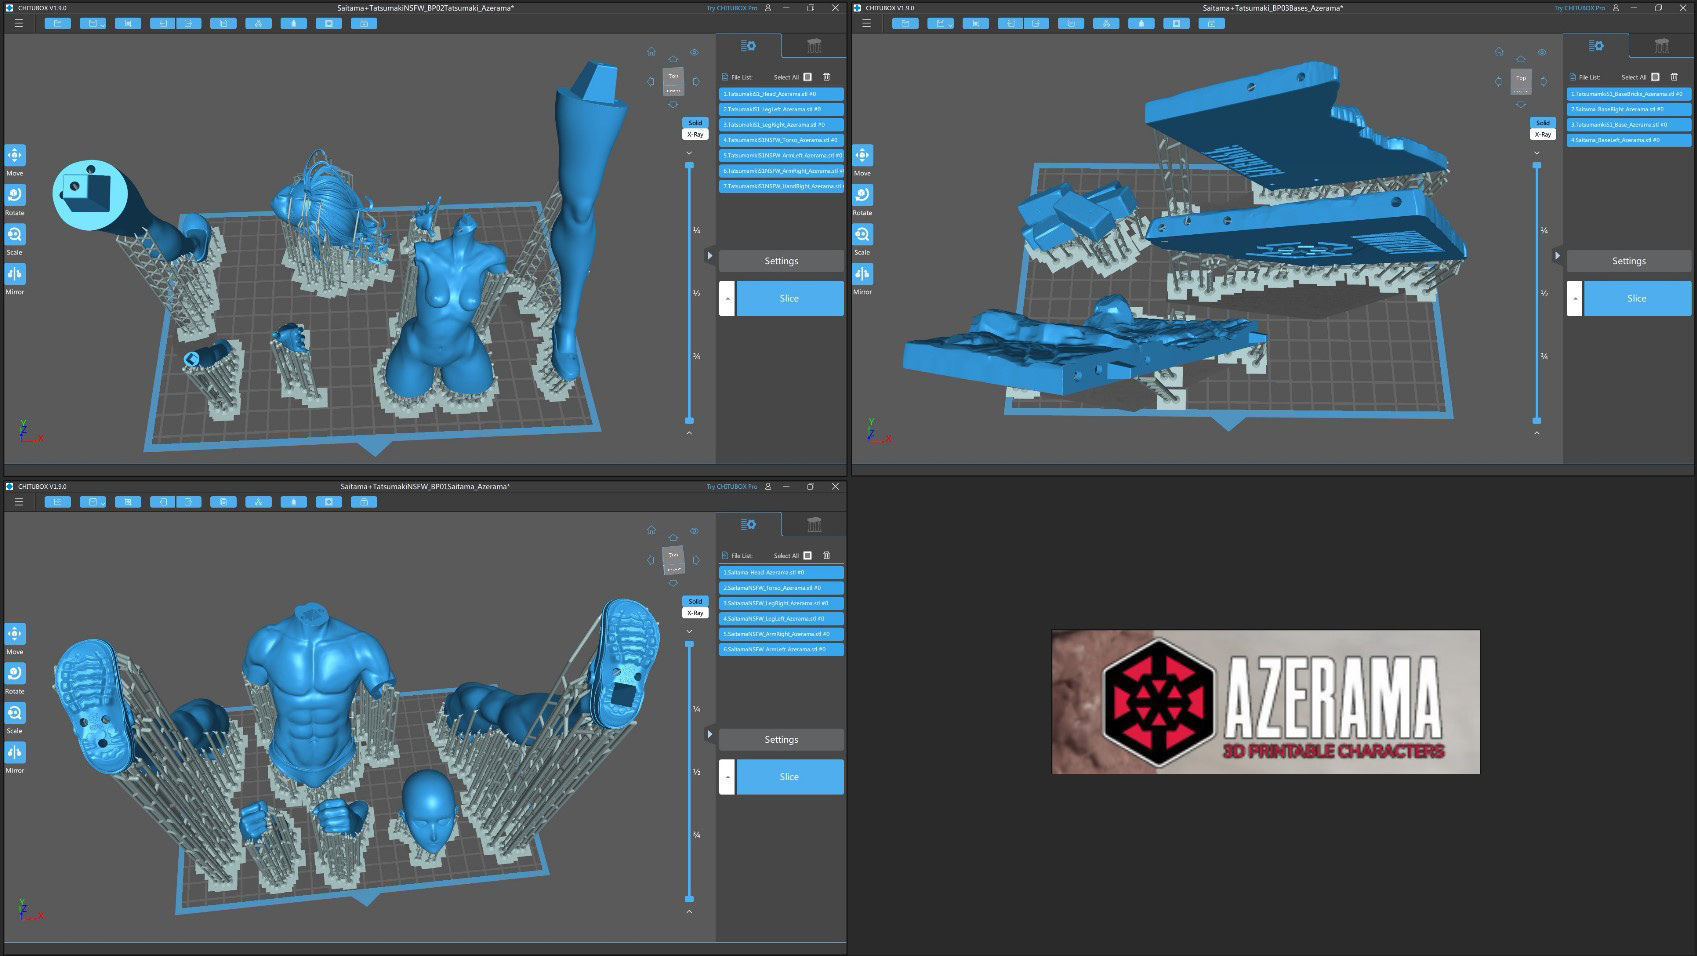
Task: Select Saitama Head file in the BP01Saitama list
Action: 781,573
